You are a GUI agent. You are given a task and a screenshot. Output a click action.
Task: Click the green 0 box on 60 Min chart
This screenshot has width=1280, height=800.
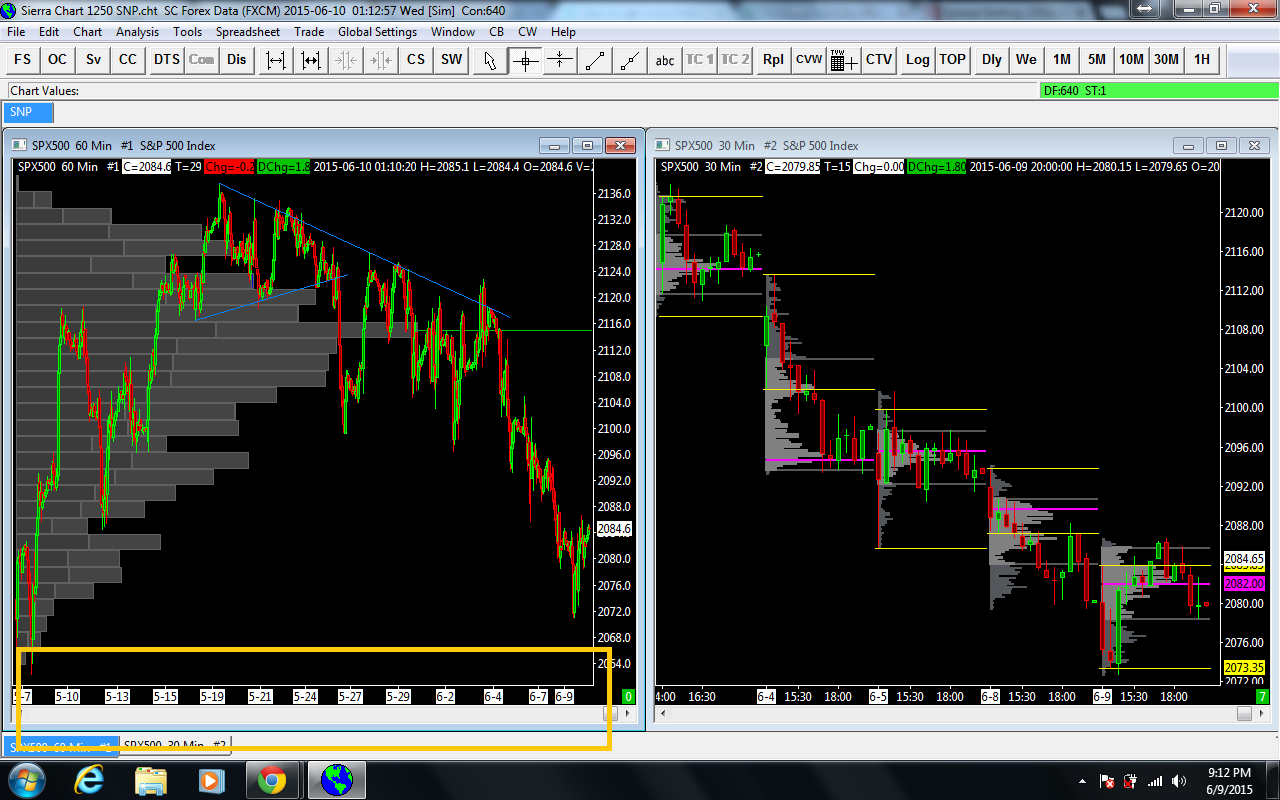(x=629, y=696)
